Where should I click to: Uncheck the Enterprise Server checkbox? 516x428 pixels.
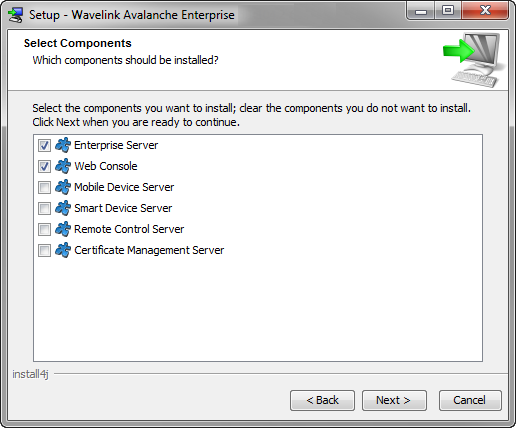(44, 145)
